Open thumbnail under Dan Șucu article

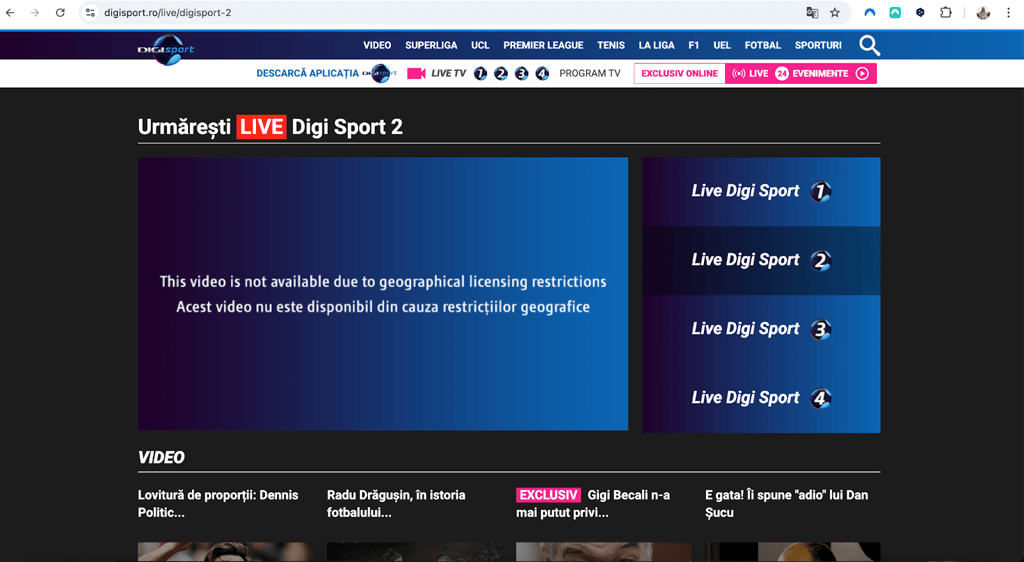[793, 552]
